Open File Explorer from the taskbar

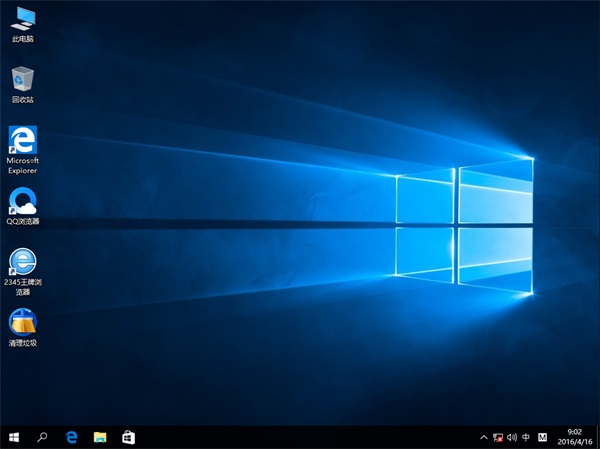(x=100, y=438)
